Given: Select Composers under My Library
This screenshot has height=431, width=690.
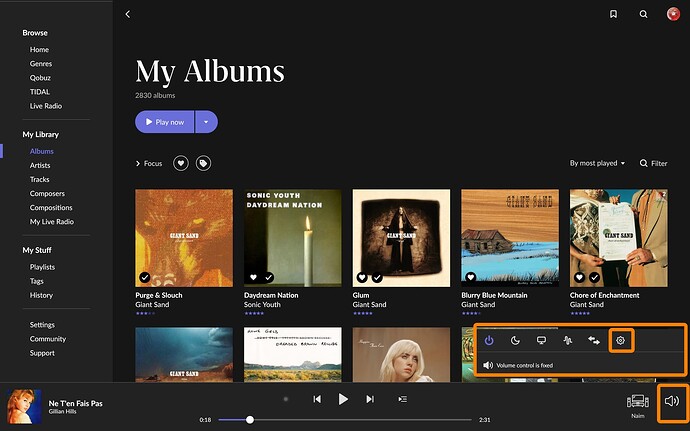Looking at the screenshot, I should click(x=47, y=194).
